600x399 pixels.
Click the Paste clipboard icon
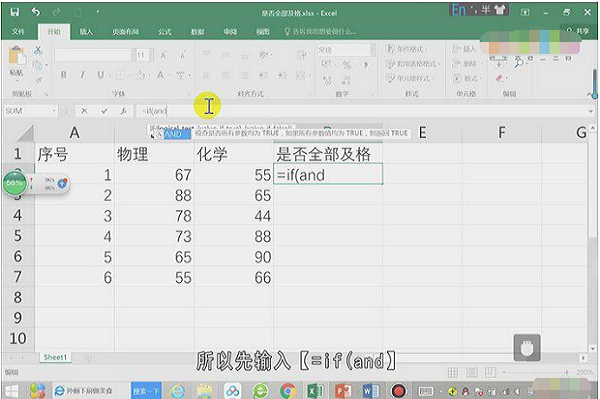coord(16,56)
